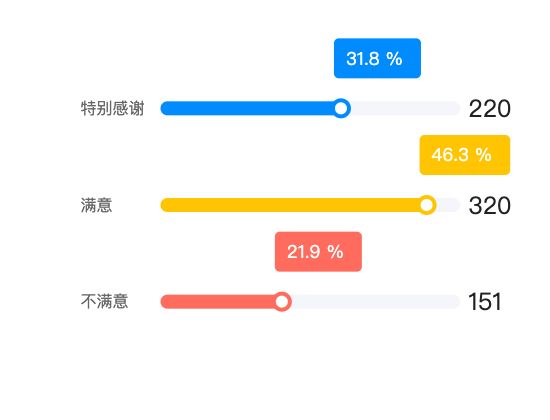Click the gray track end of 满意 bar

tap(448, 205)
